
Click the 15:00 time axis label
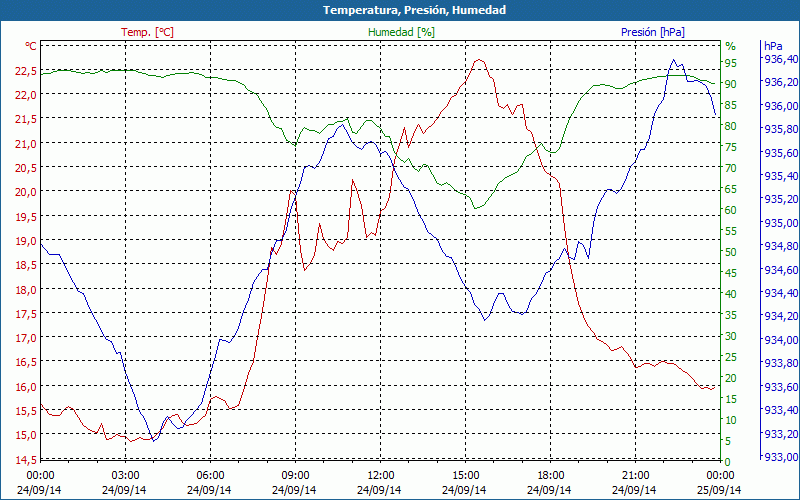465,476
